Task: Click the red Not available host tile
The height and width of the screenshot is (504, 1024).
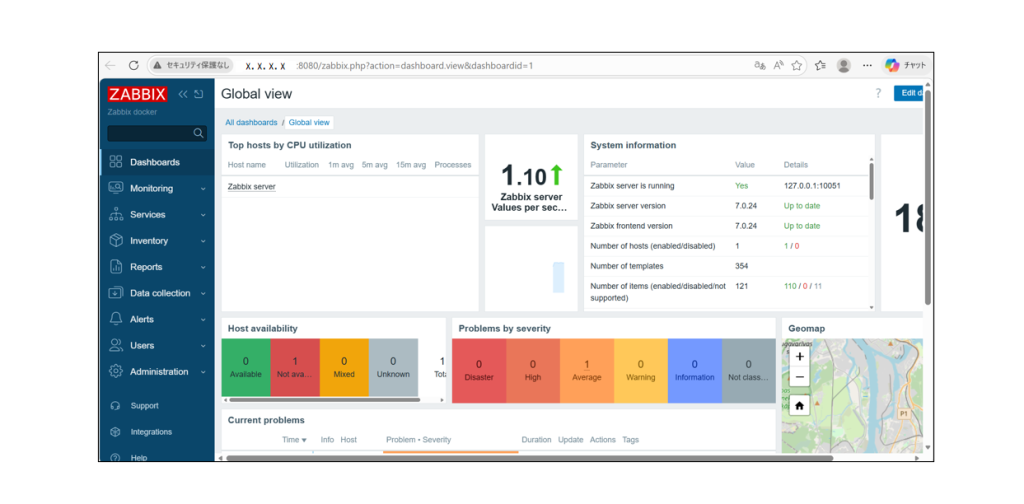Action: (295, 367)
